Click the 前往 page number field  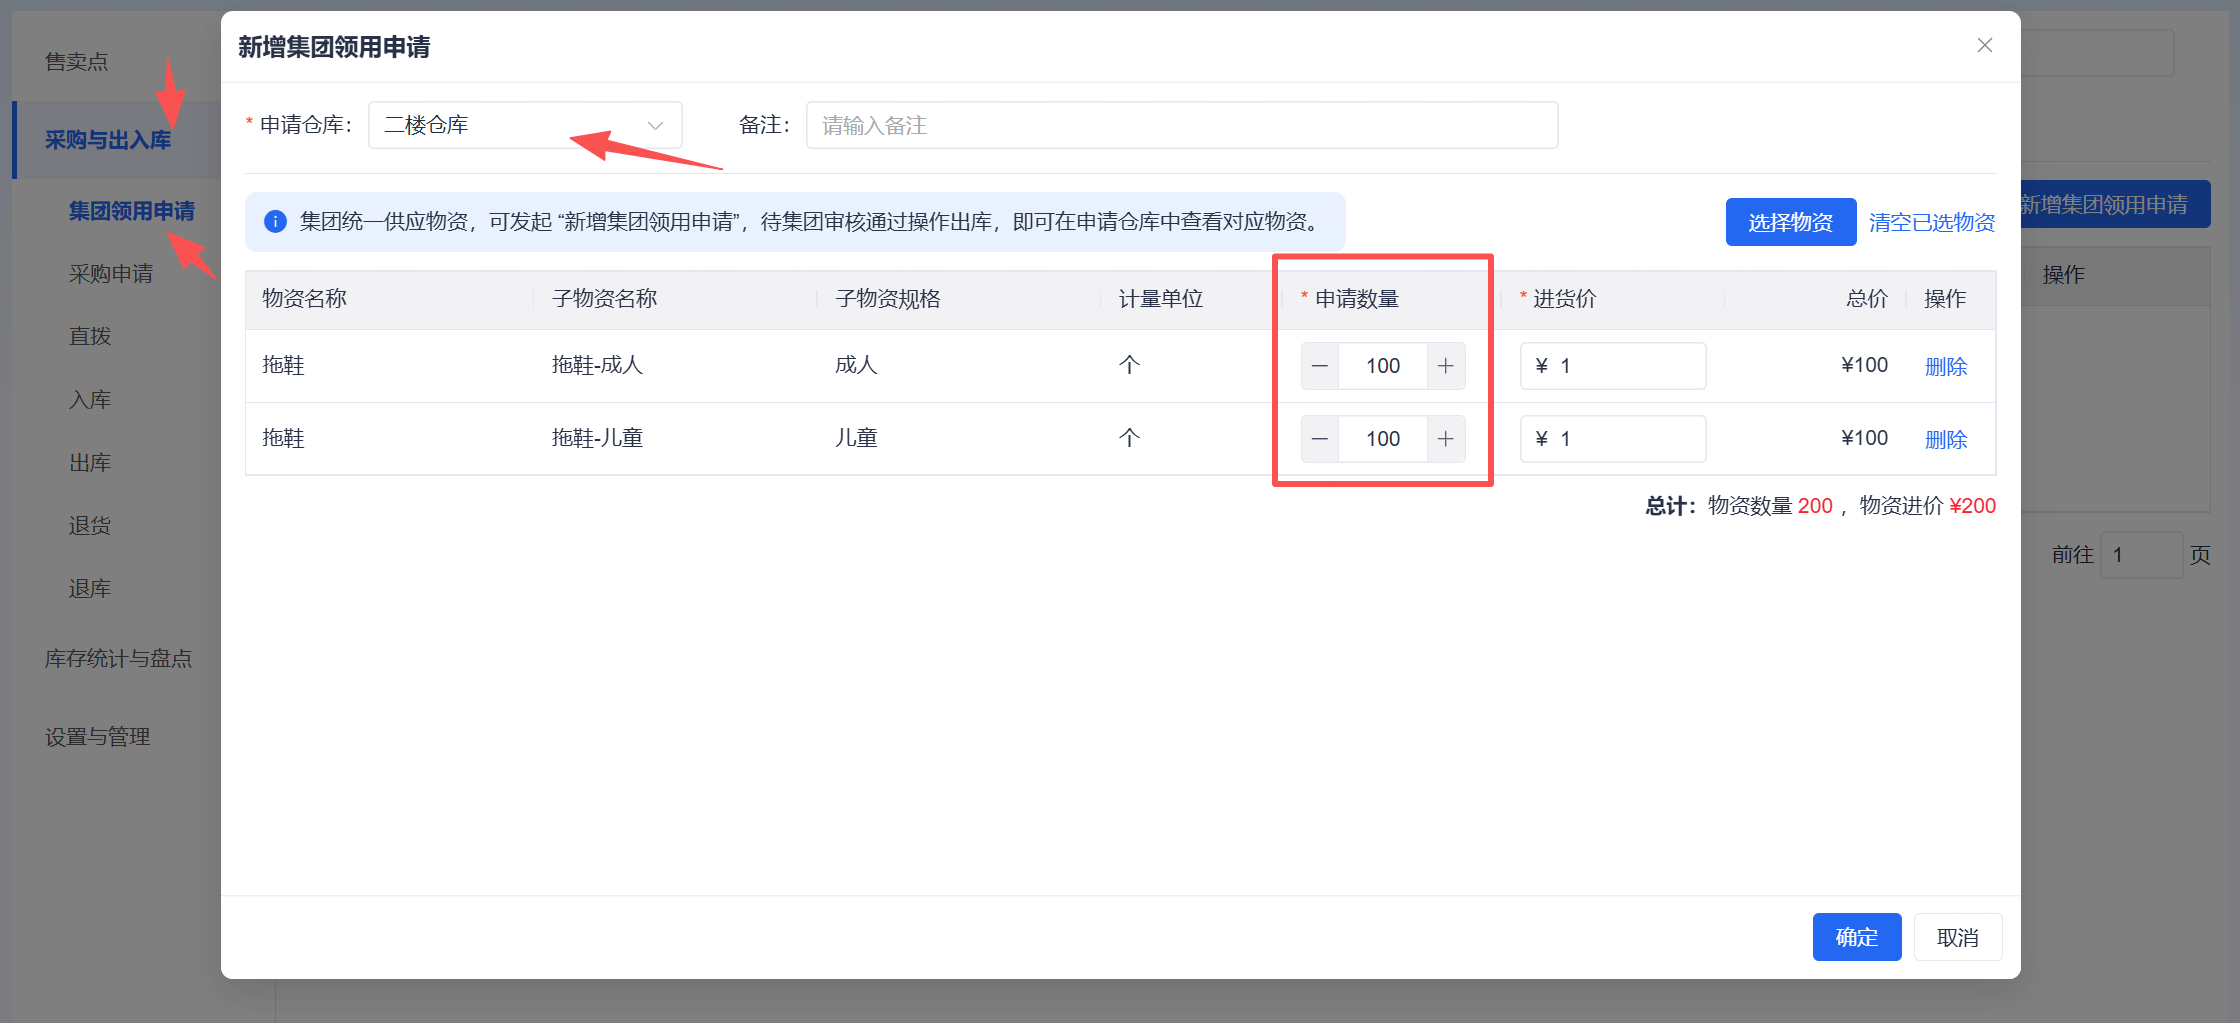[x=2141, y=555]
